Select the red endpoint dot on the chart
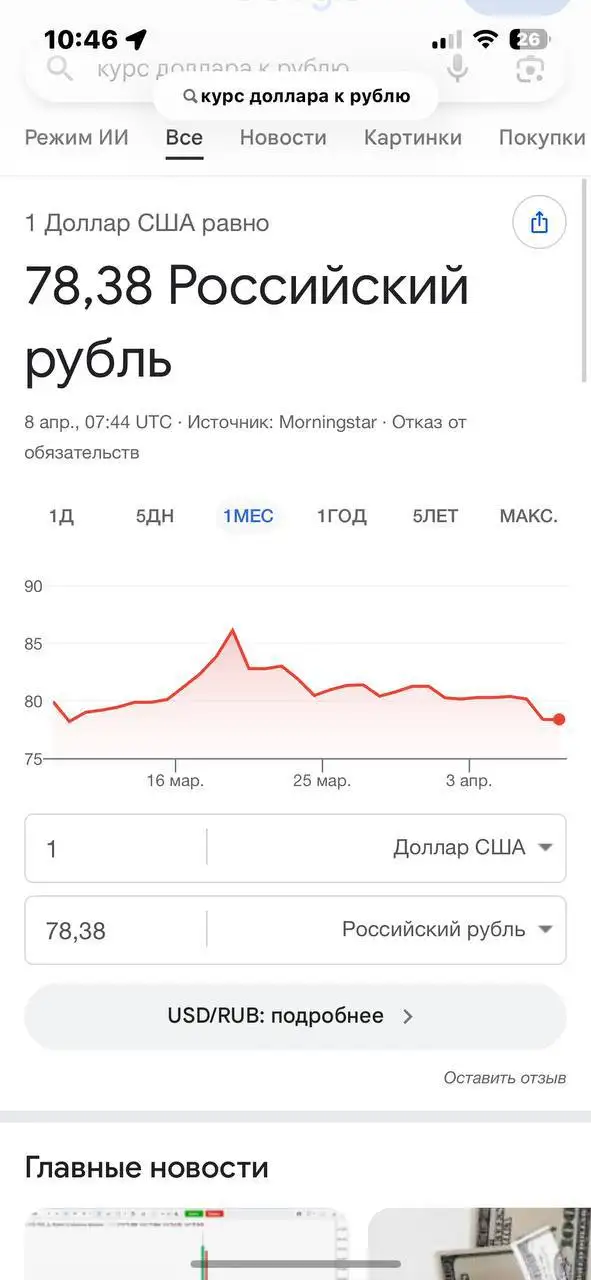Image resolution: width=591 pixels, height=1280 pixels. pyautogui.click(x=557, y=718)
